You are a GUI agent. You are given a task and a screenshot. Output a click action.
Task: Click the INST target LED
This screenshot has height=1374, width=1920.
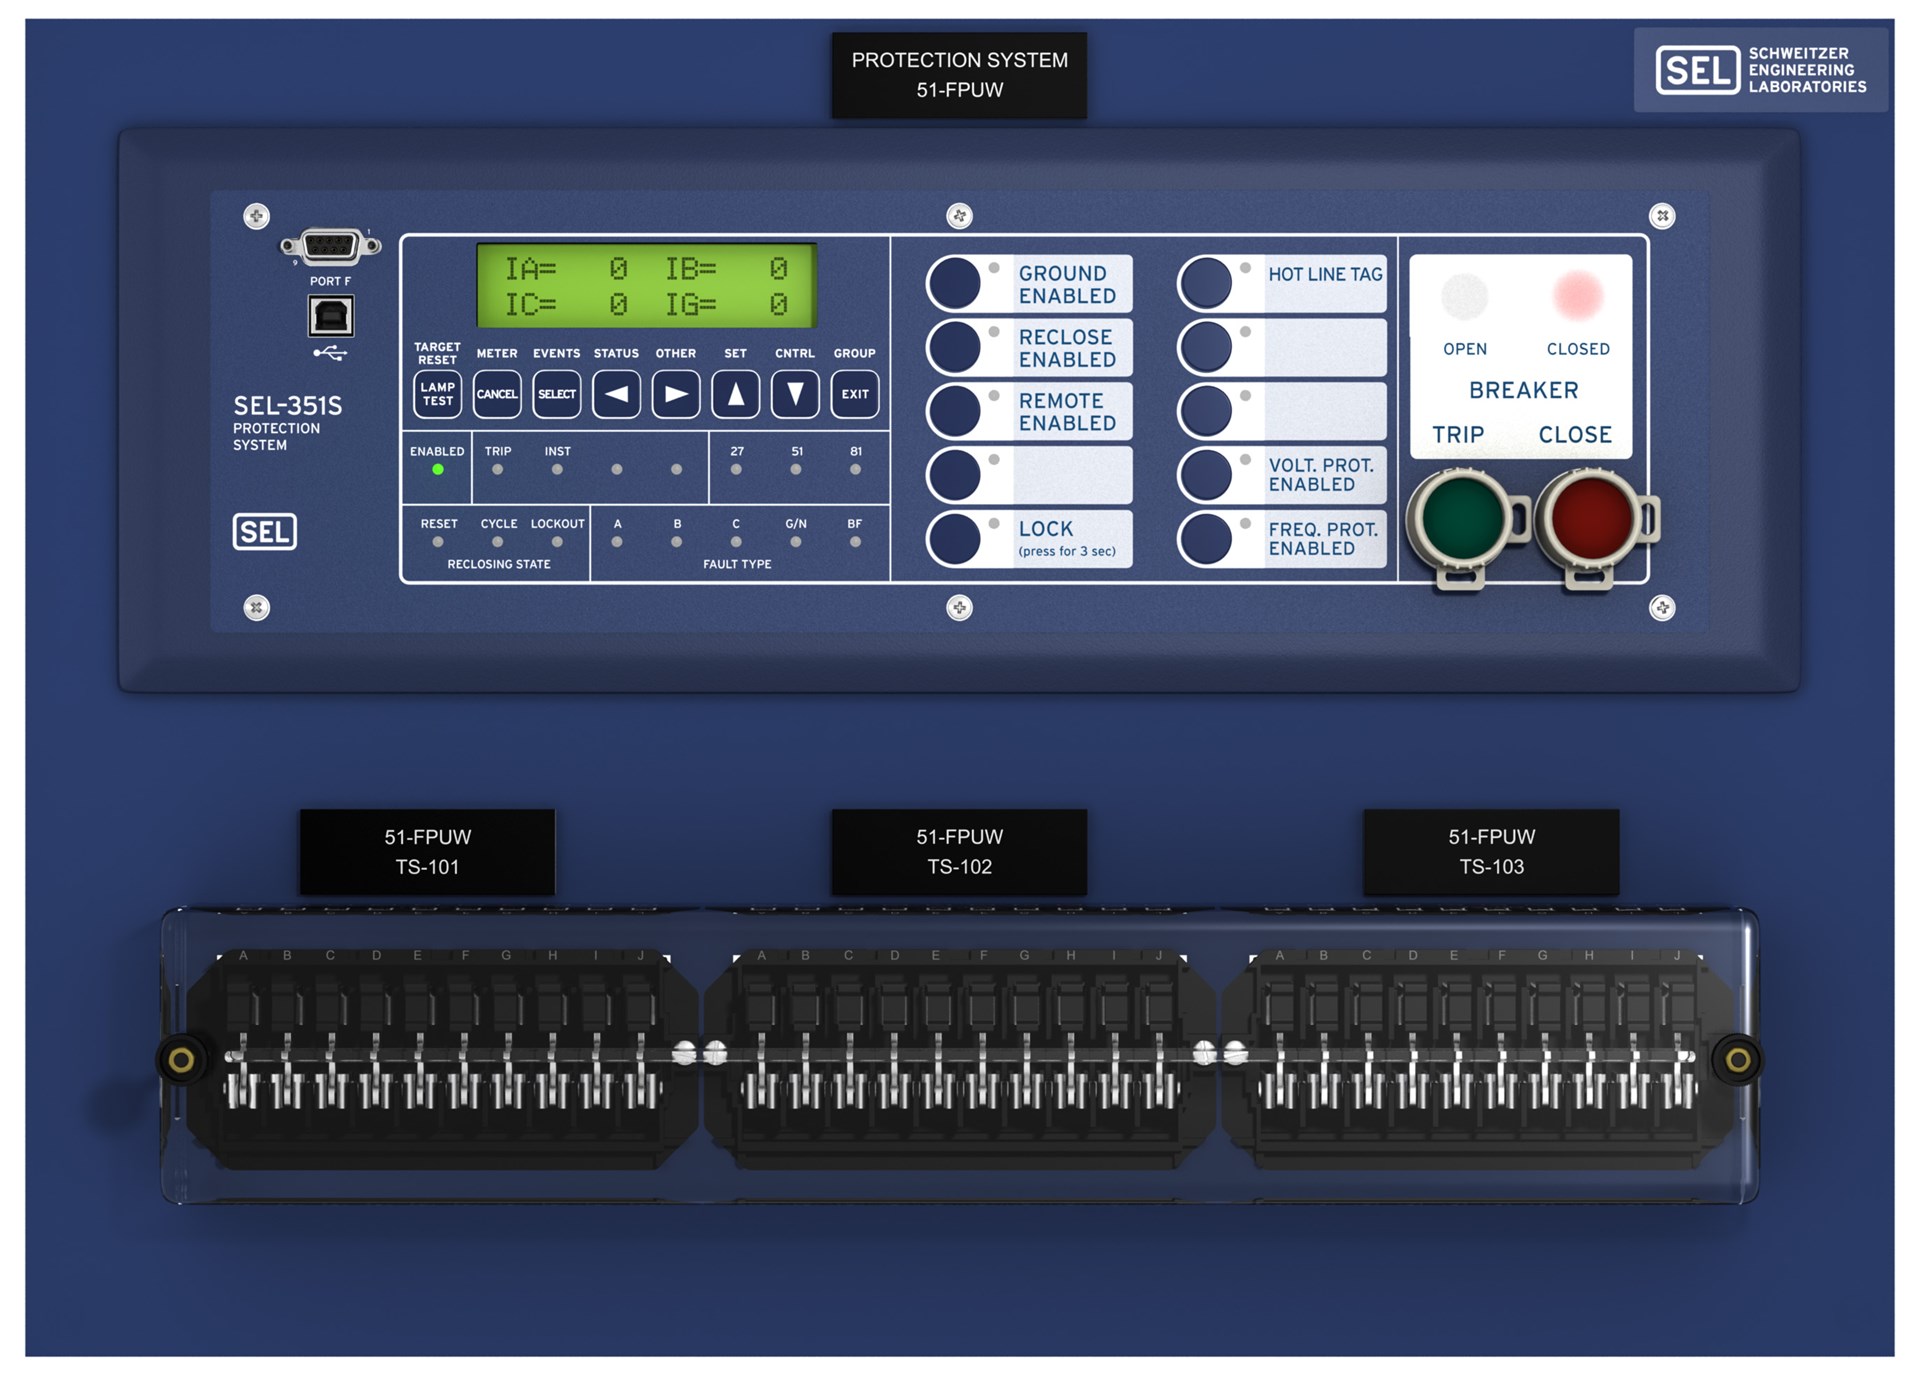click(557, 469)
